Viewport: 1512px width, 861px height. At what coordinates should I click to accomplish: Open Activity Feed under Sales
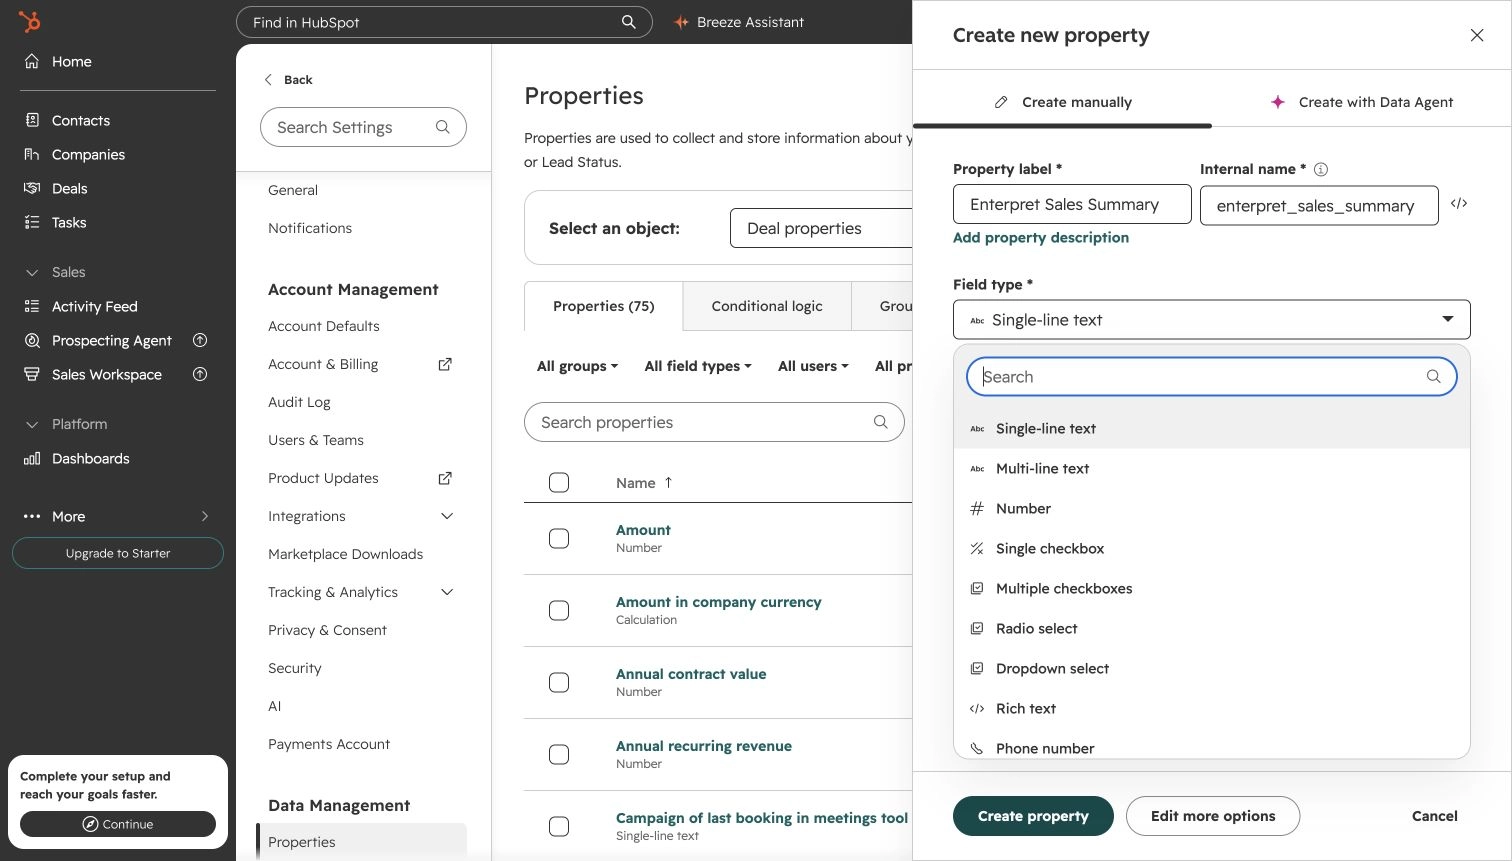81,306
